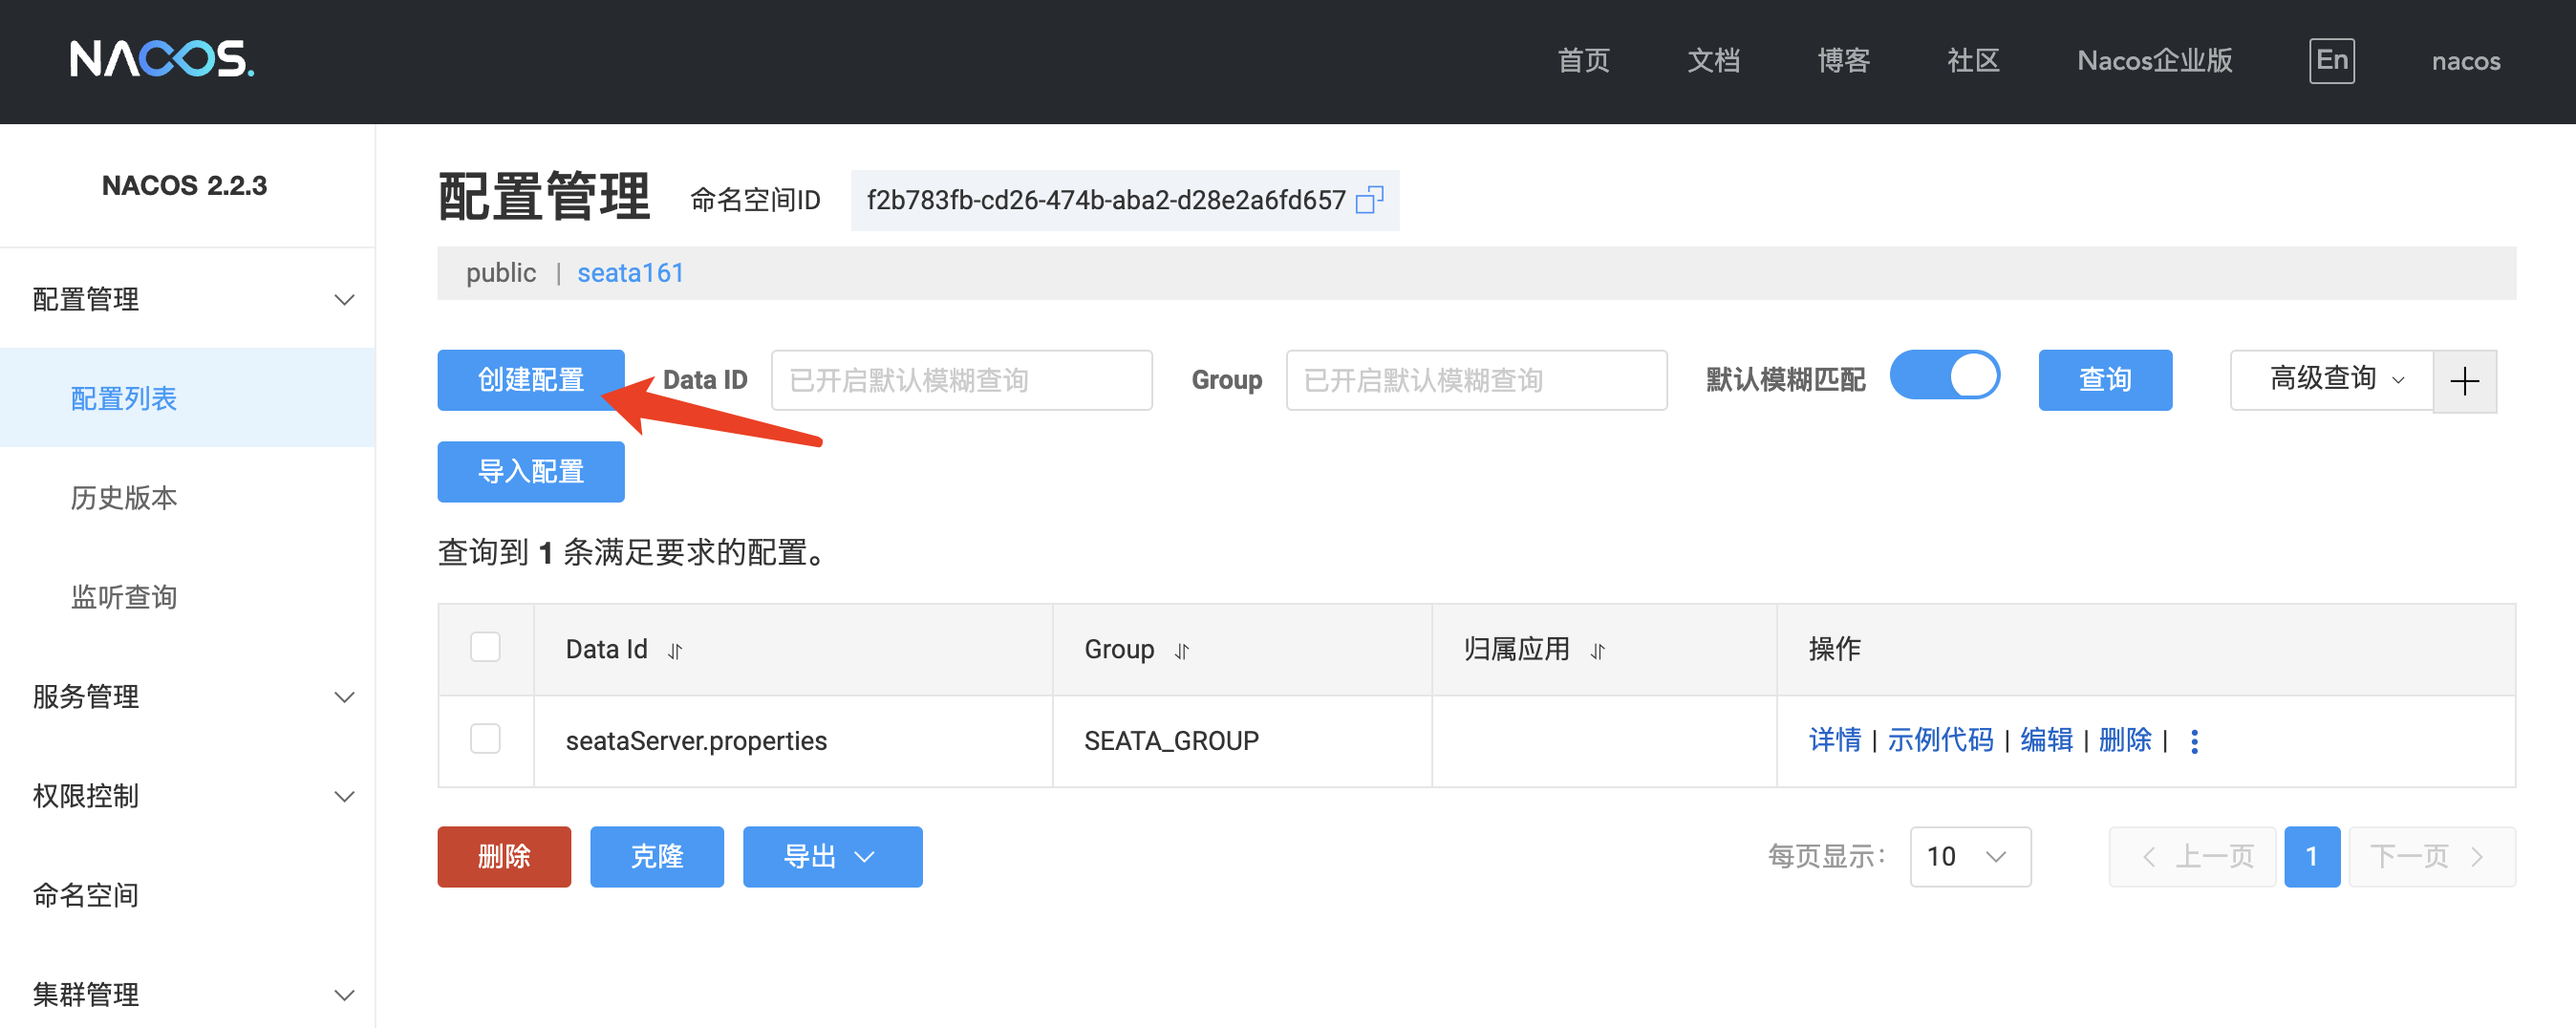Image resolution: width=2576 pixels, height=1028 pixels.
Task: Open the more-actions dots for seataServer.properties
Action: (2194, 741)
